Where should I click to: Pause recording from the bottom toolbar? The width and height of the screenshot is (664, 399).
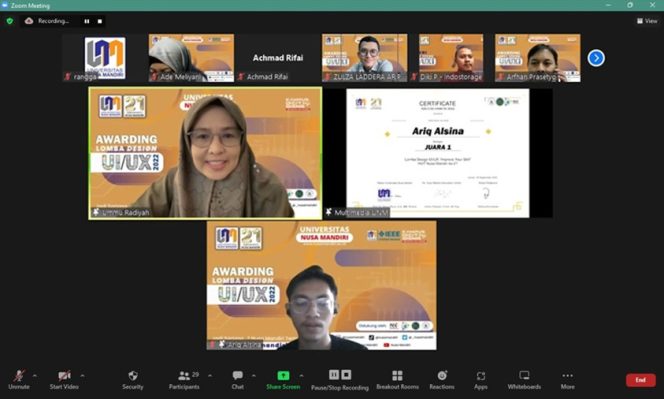[334, 374]
